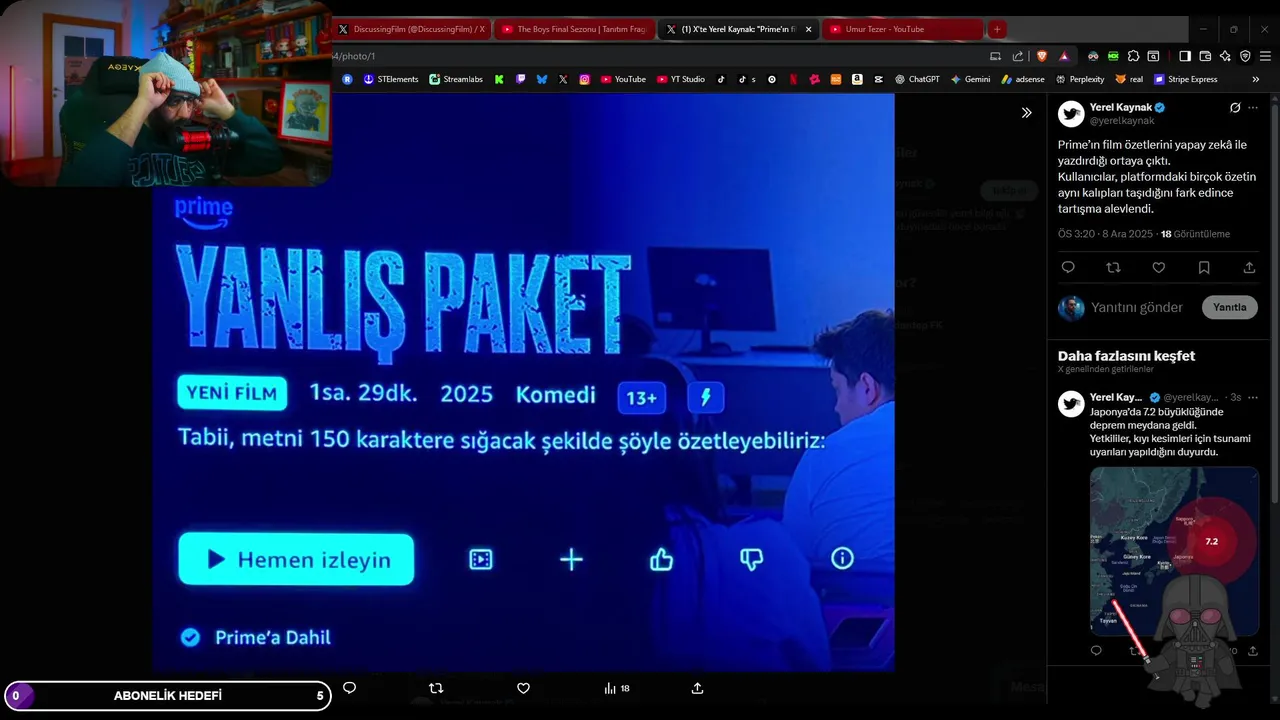Click the '18 Görüntüleme' view count

[1195, 234]
